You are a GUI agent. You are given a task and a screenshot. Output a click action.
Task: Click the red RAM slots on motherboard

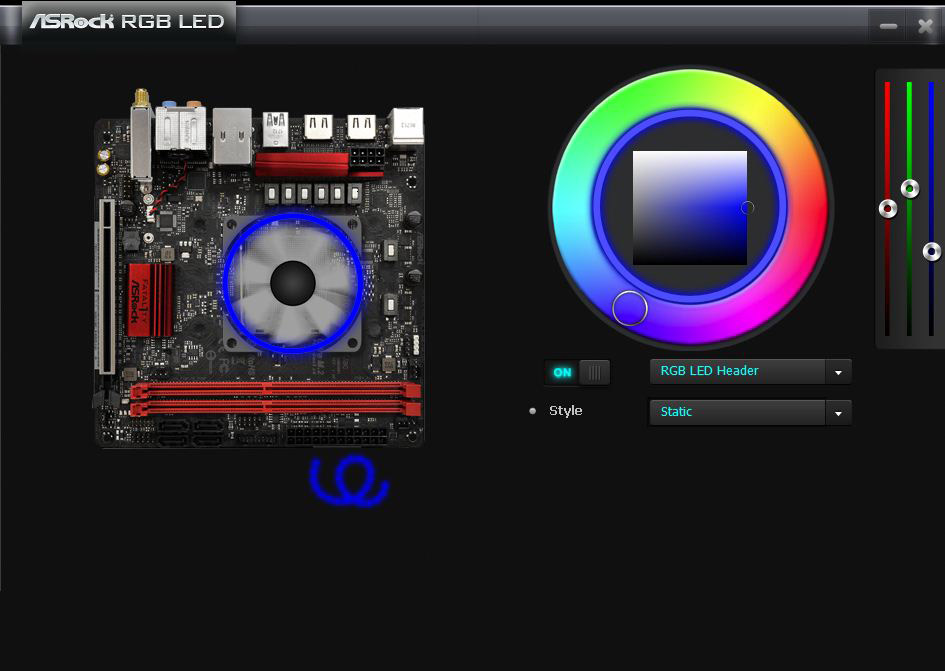pos(275,399)
